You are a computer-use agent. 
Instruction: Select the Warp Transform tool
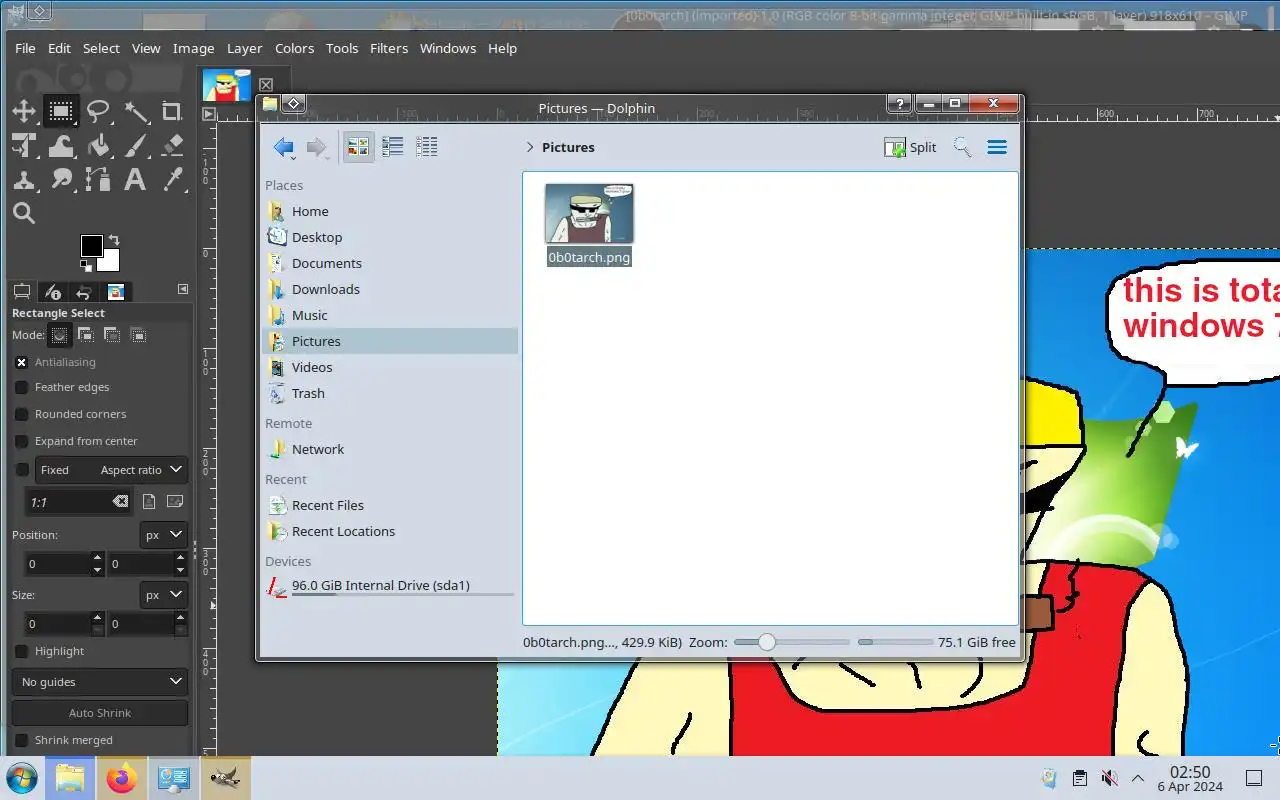pos(60,146)
